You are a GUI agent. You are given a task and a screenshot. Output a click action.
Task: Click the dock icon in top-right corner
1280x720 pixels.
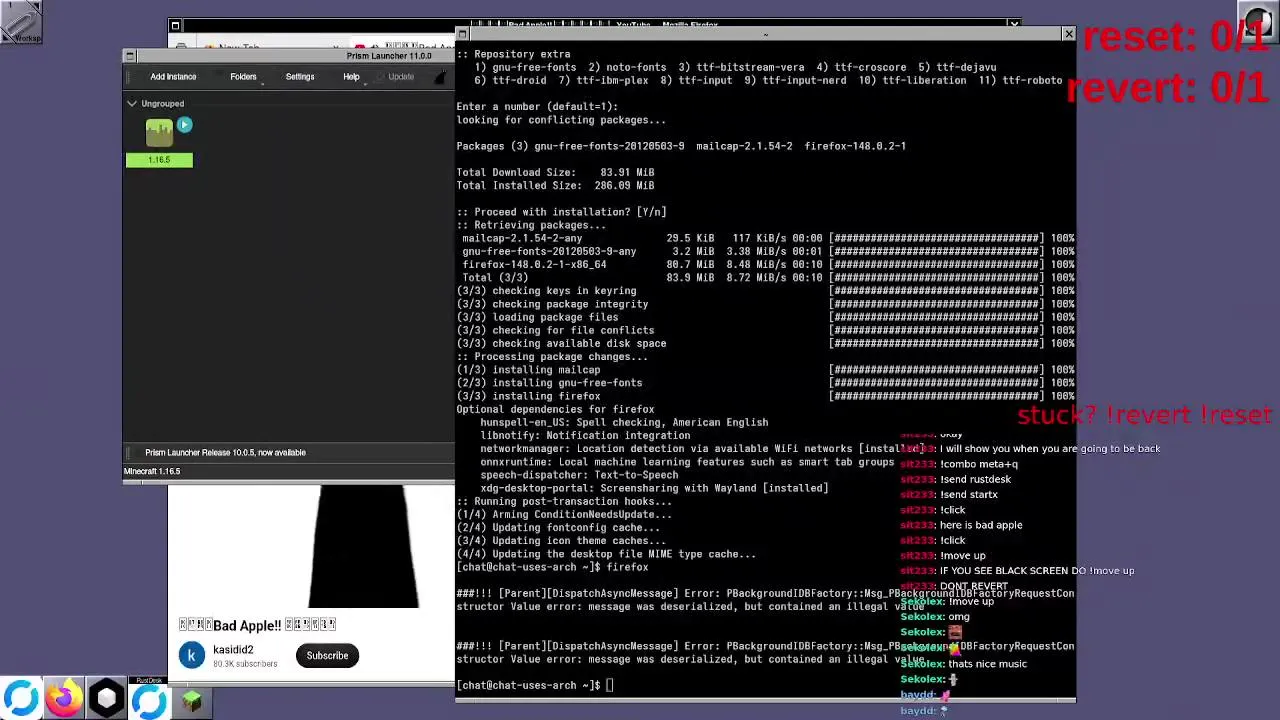click(x=1260, y=22)
